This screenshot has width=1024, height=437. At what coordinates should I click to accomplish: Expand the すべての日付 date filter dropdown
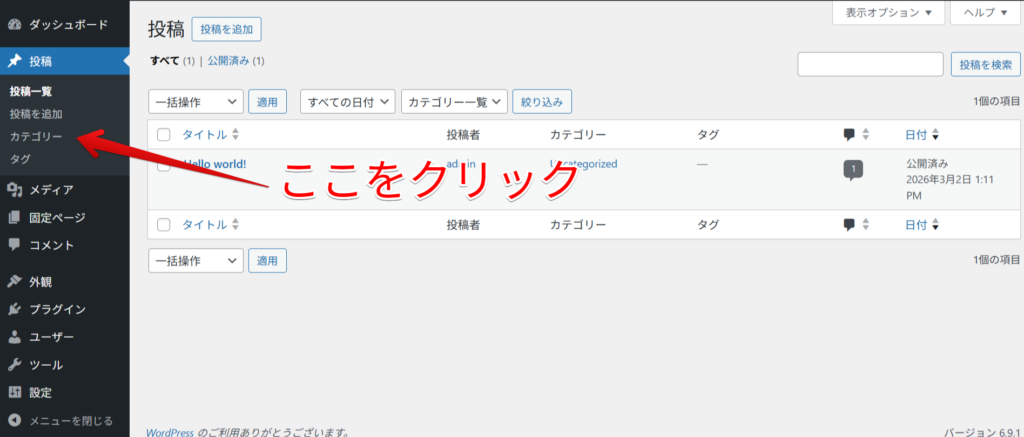[346, 101]
